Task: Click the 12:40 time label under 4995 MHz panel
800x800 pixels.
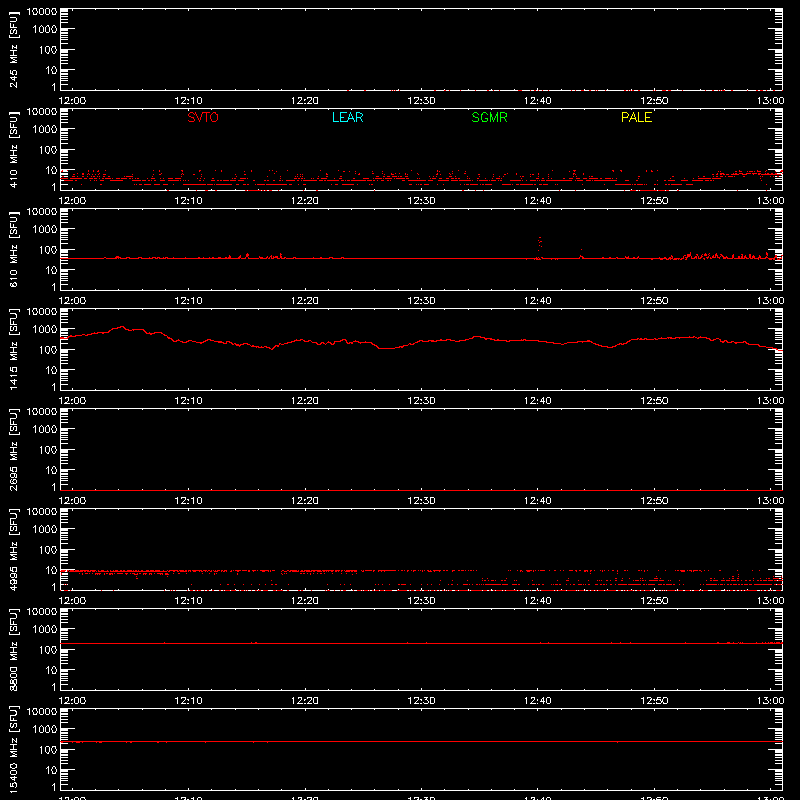Action: coord(538,601)
